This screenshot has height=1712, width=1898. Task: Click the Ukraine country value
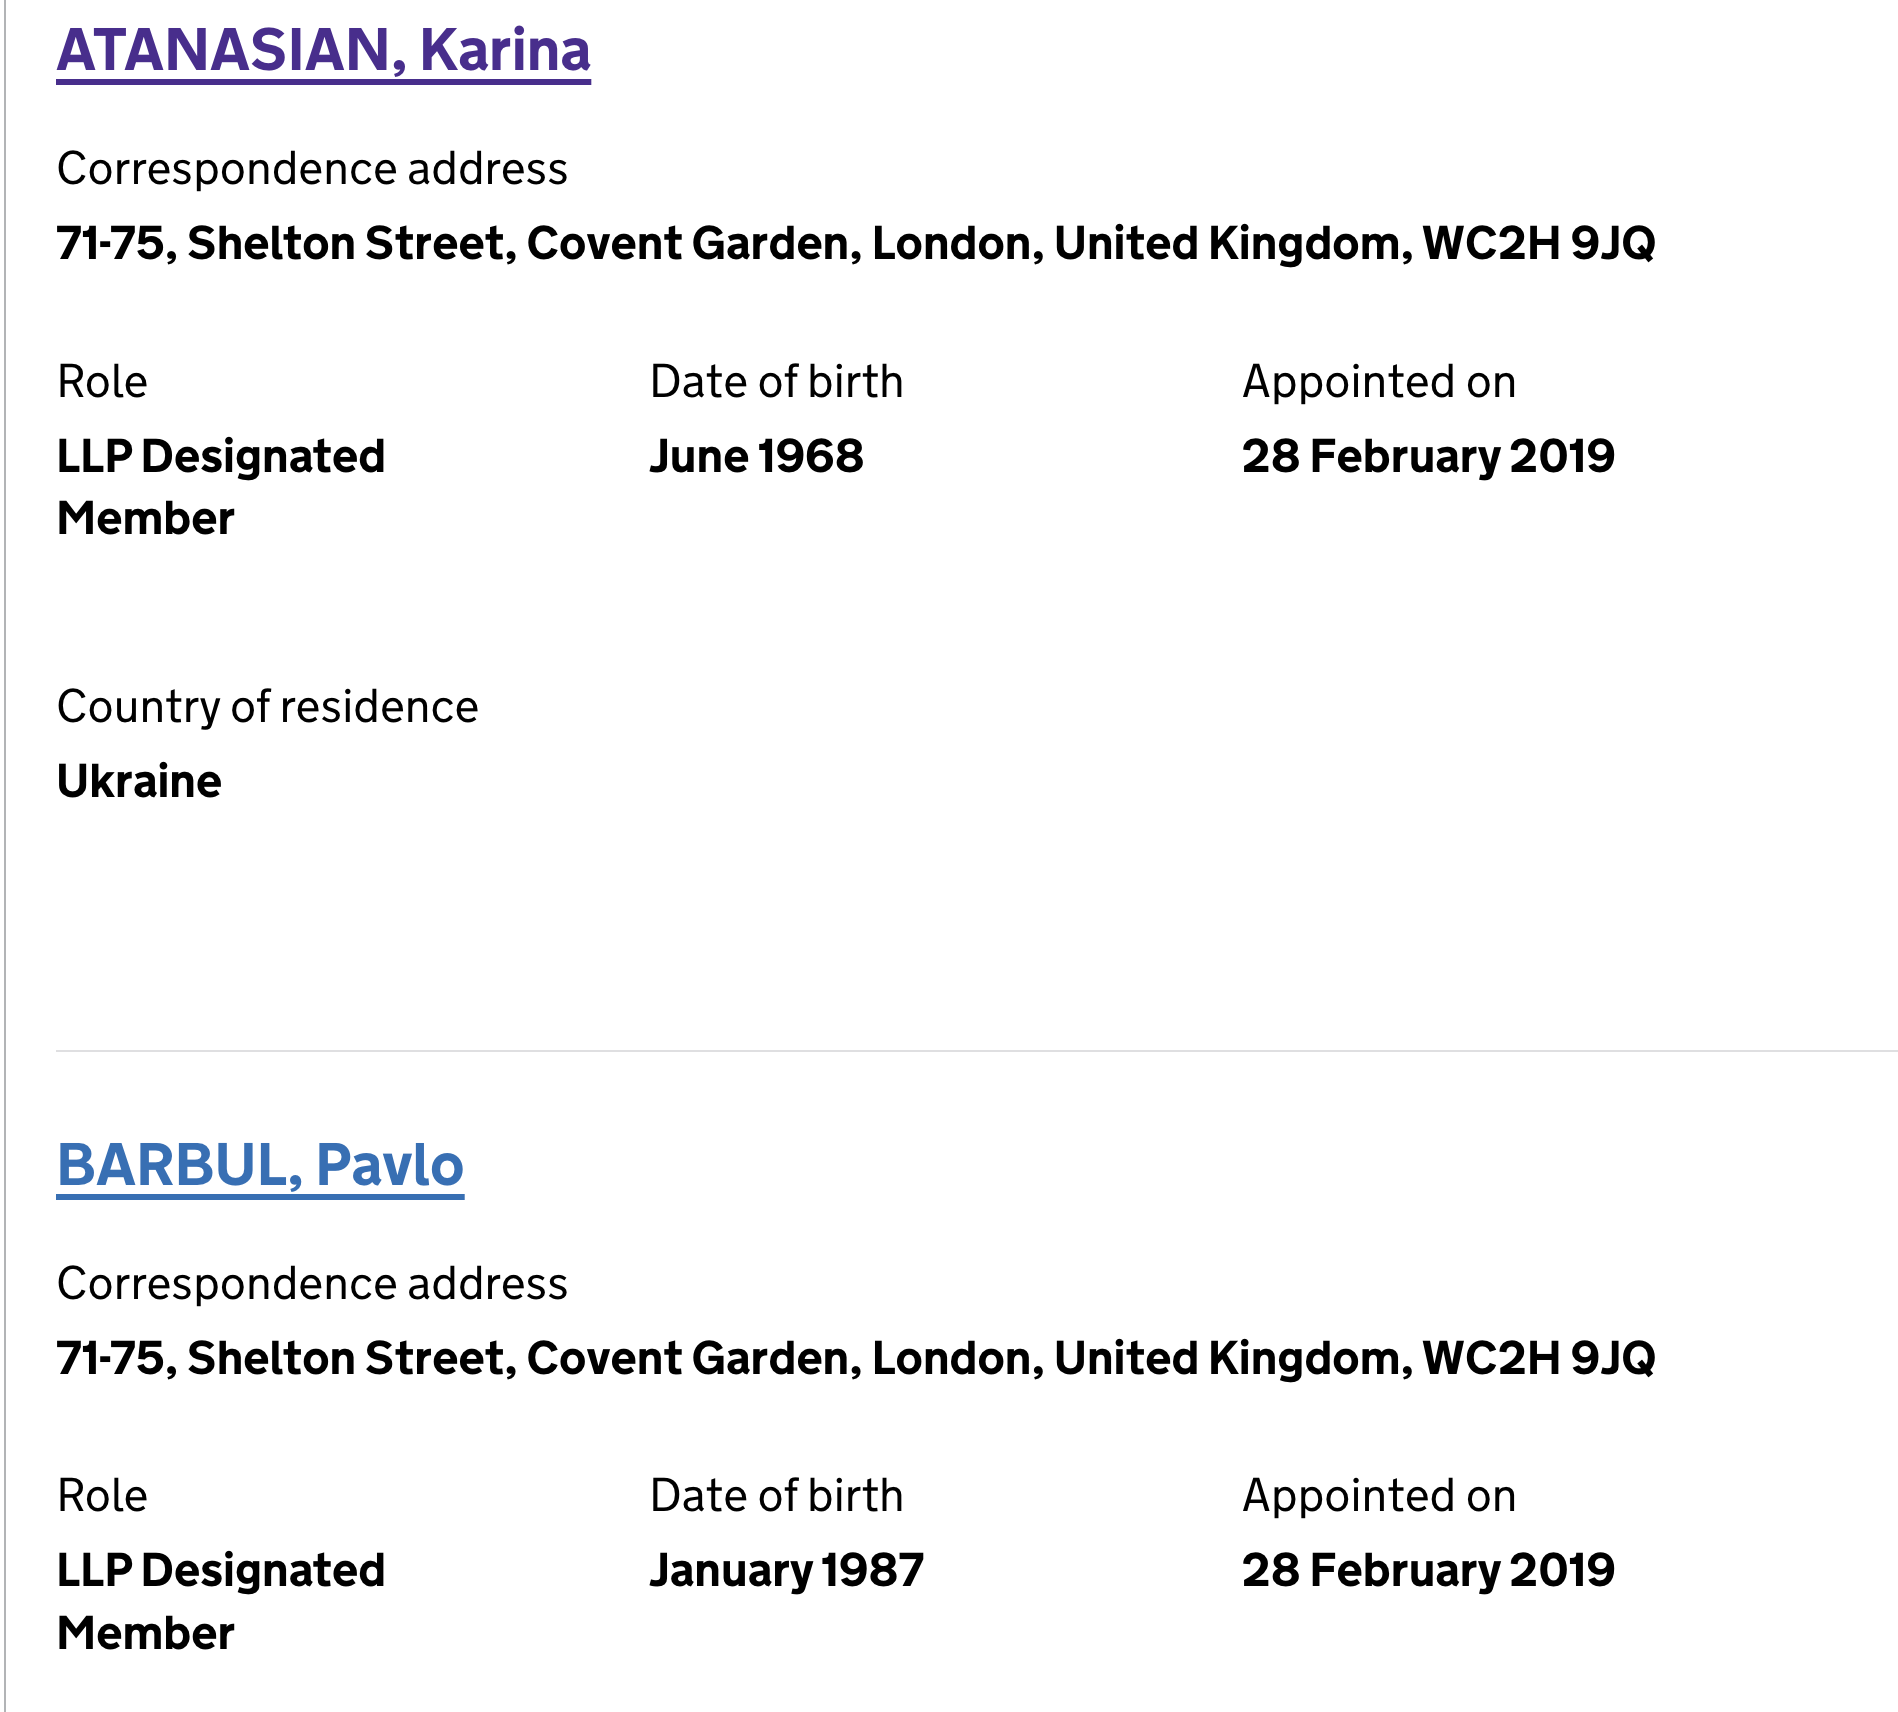point(139,782)
